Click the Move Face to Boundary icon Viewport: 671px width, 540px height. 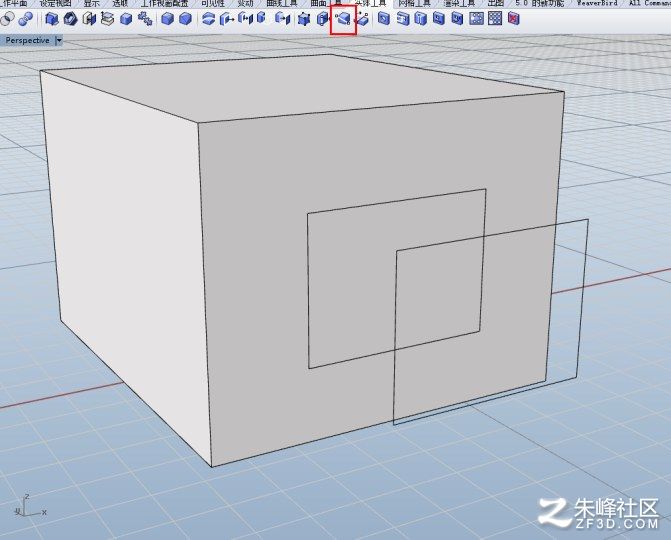[x=245, y=19]
